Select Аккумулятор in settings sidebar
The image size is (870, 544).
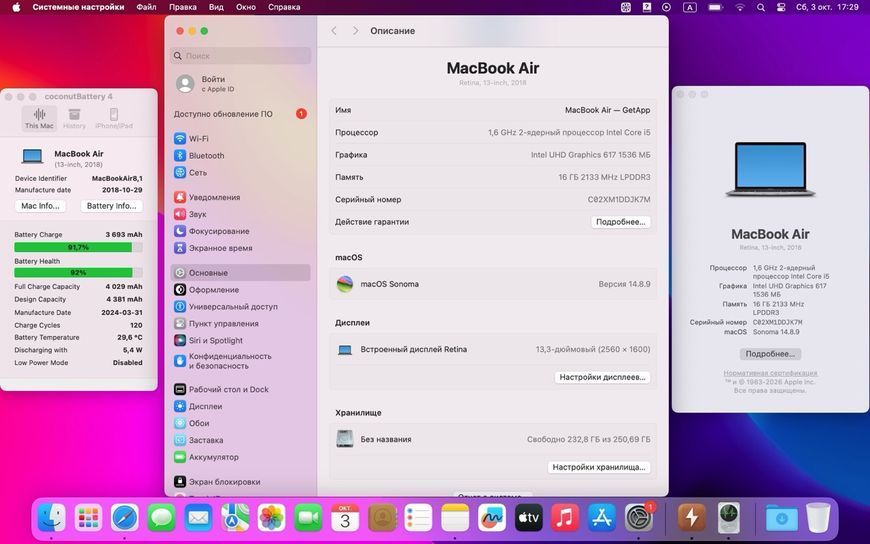click(x=240, y=457)
